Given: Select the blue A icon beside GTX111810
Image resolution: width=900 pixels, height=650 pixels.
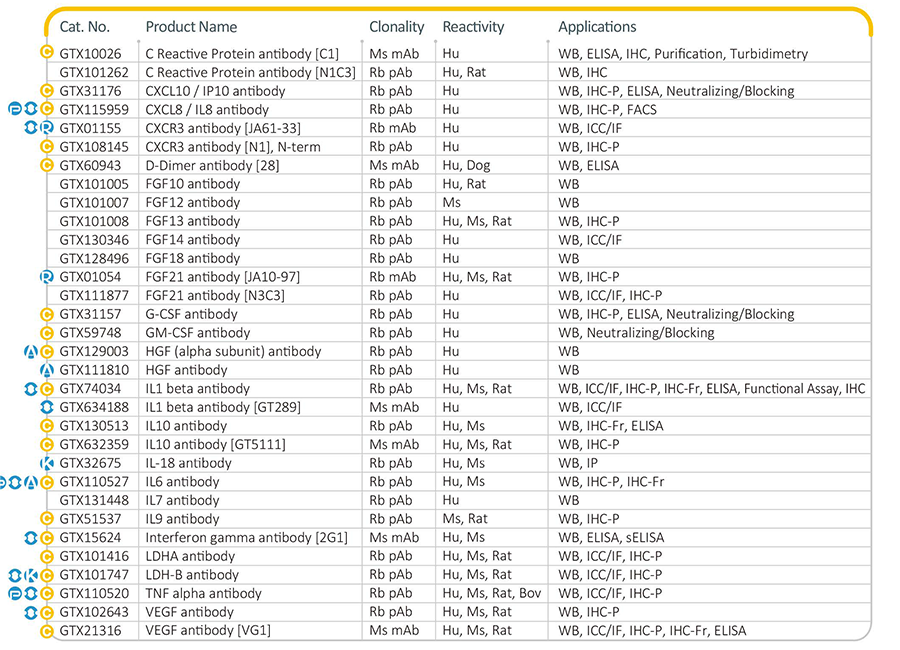Looking at the screenshot, I should click(47, 370).
